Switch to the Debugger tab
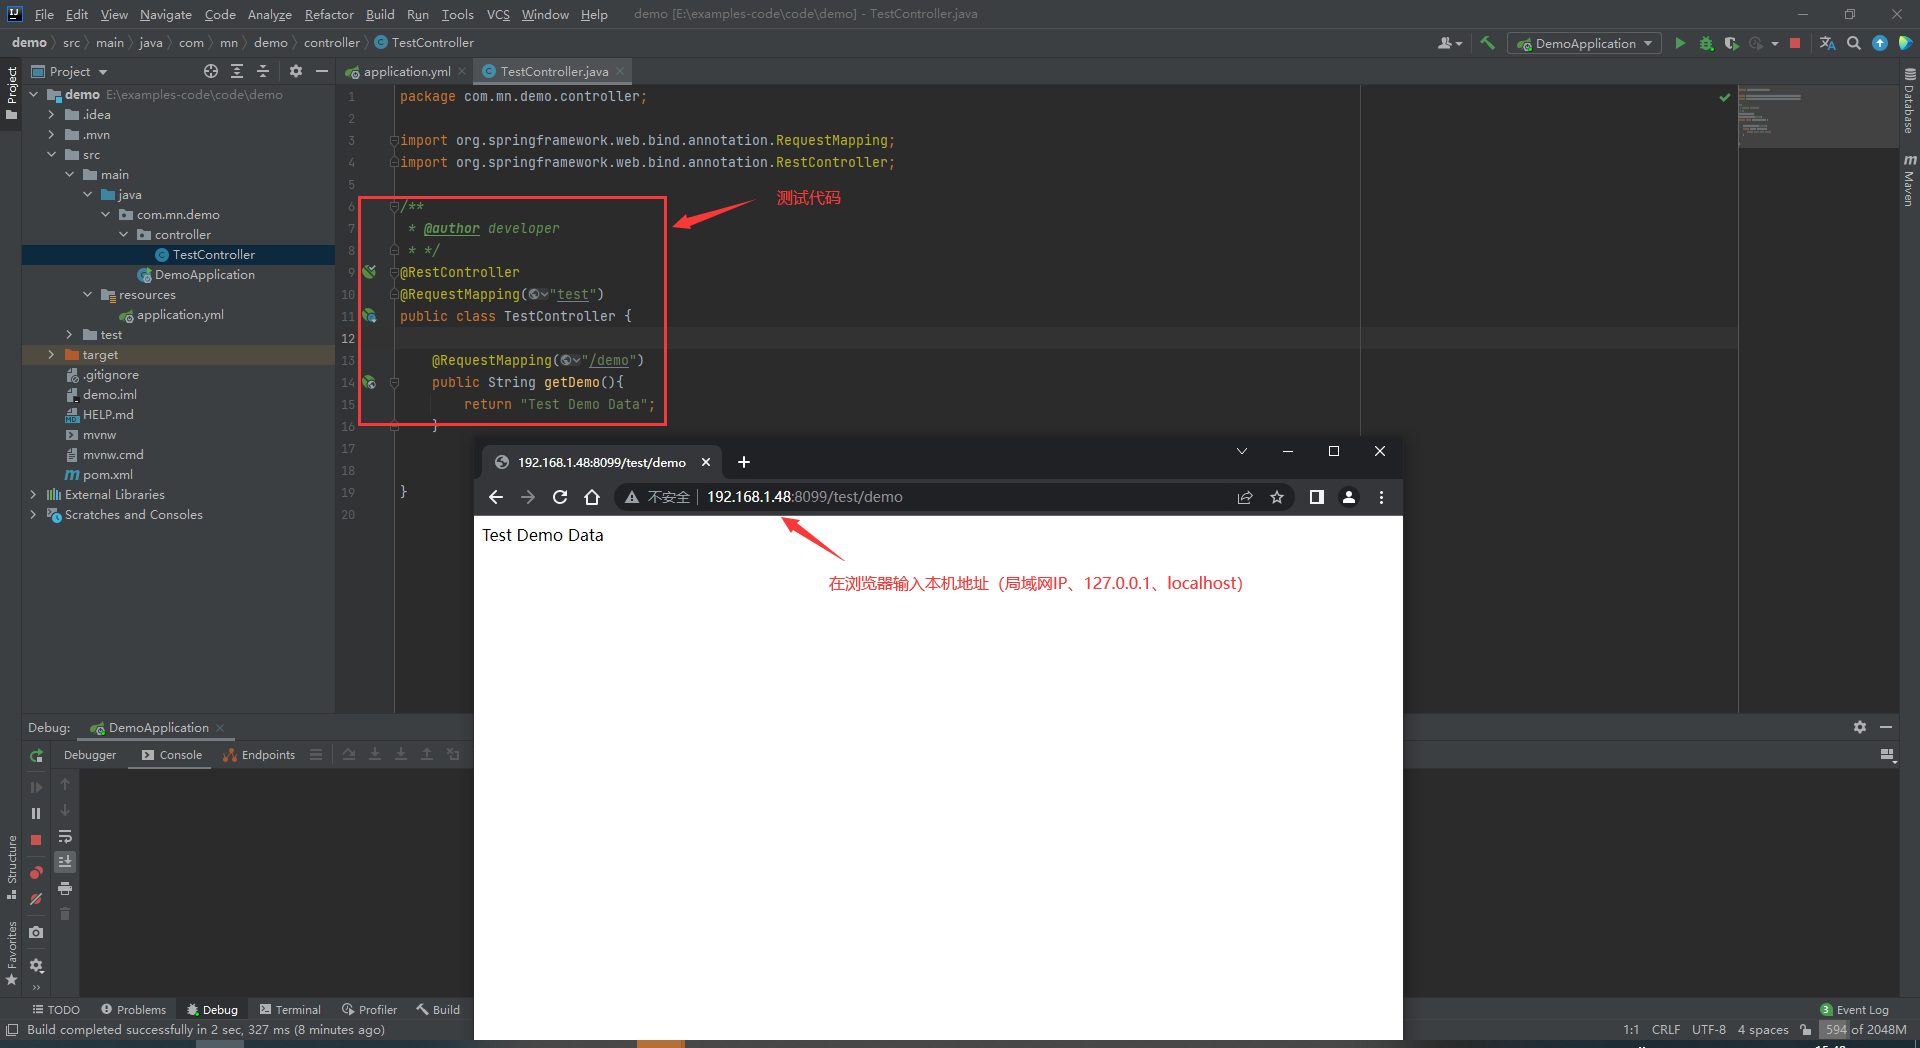The width and height of the screenshot is (1920, 1048). click(x=90, y=755)
